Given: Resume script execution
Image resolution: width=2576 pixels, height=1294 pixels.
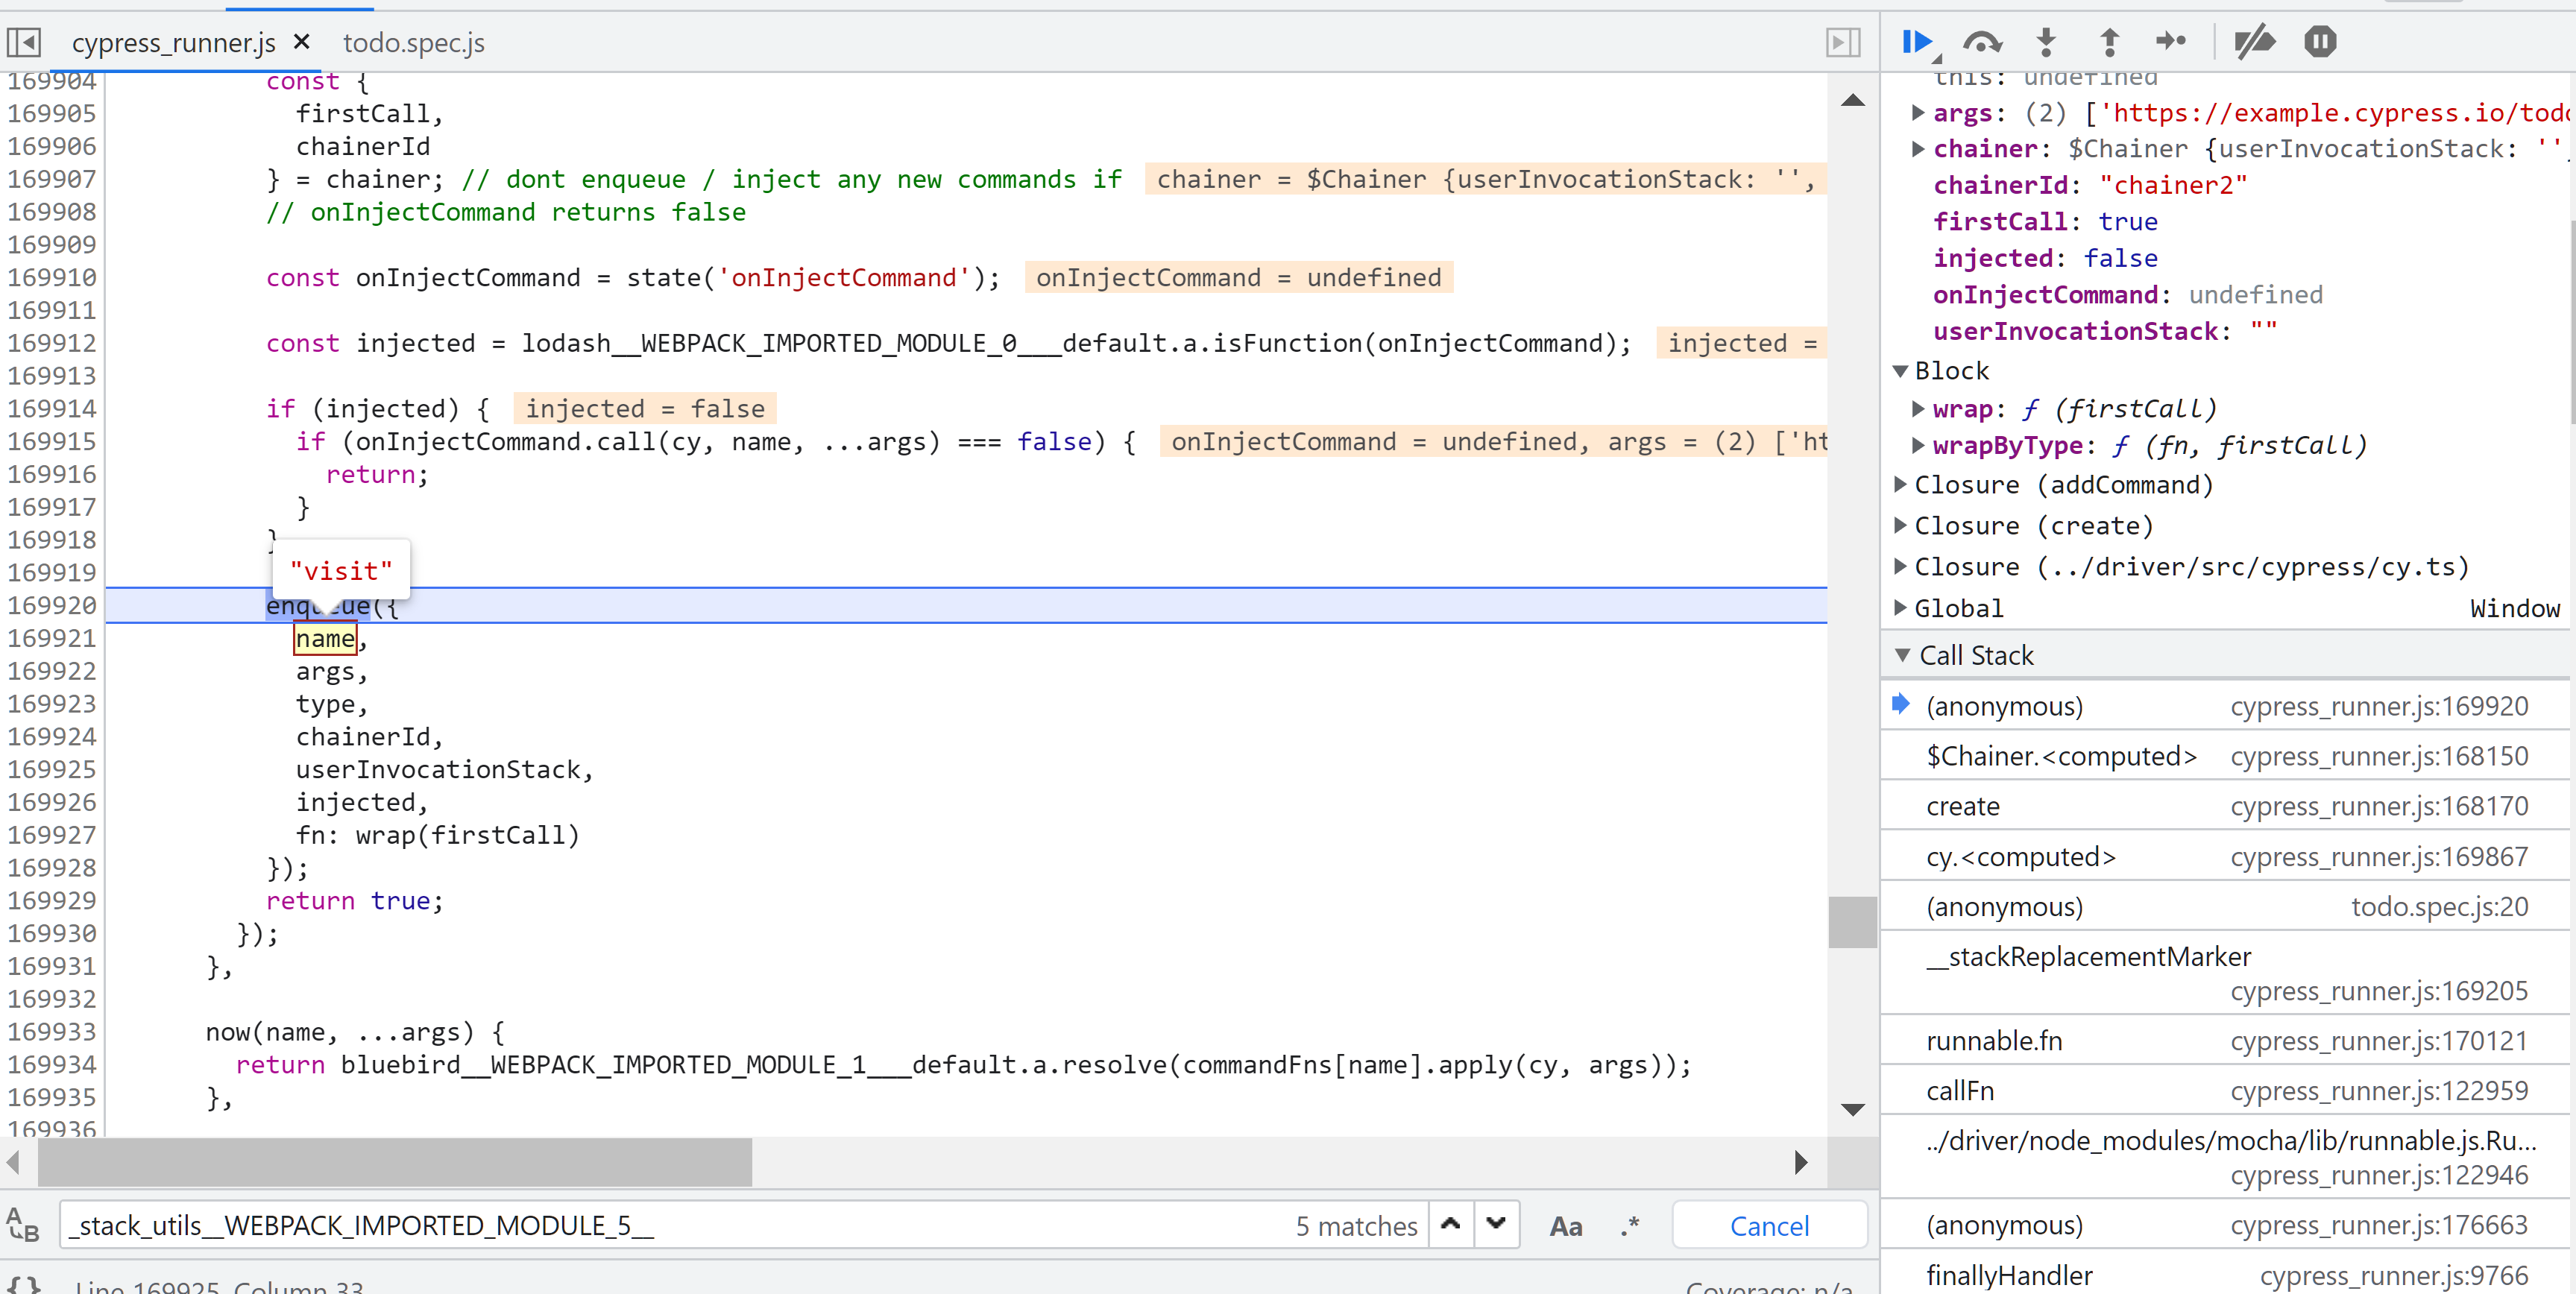Looking at the screenshot, I should click(1915, 42).
